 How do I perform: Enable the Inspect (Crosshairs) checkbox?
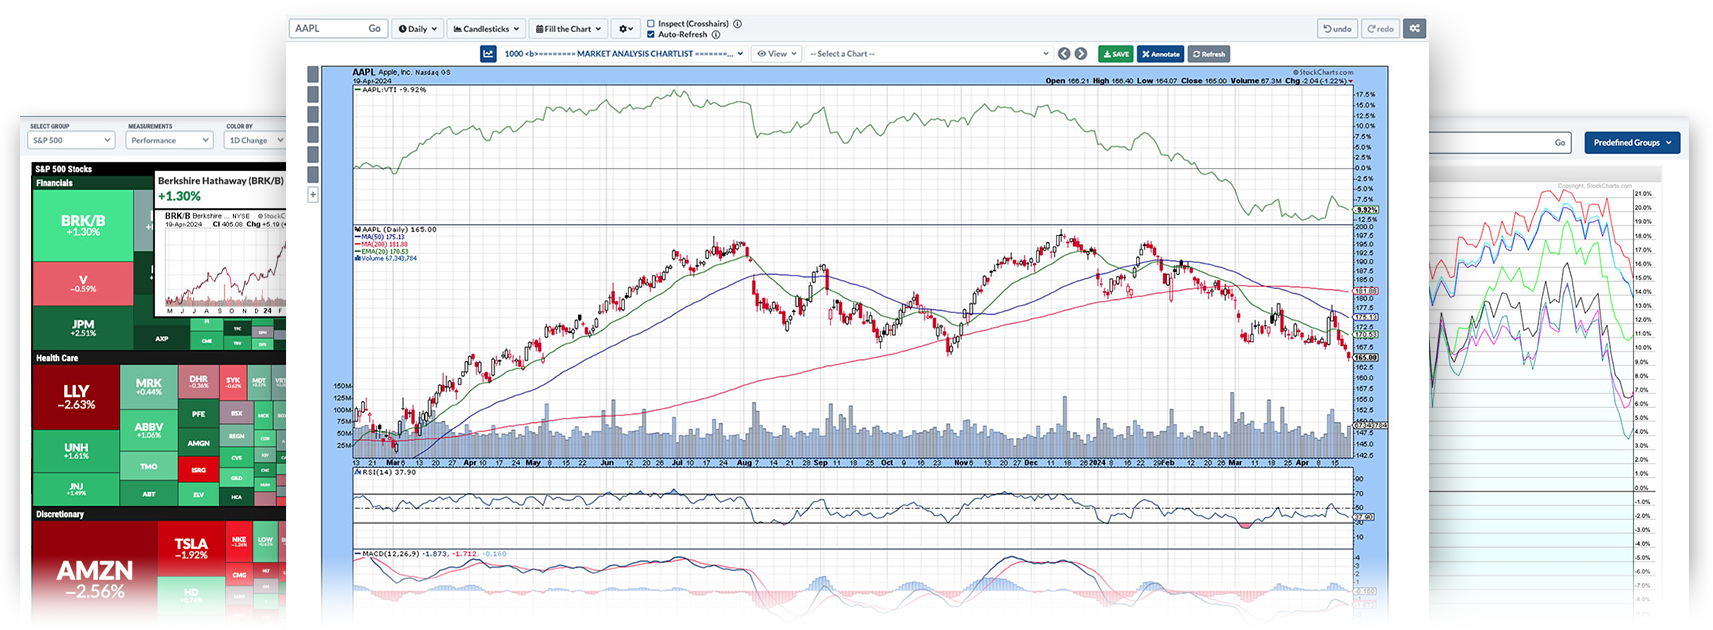click(651, 24)
